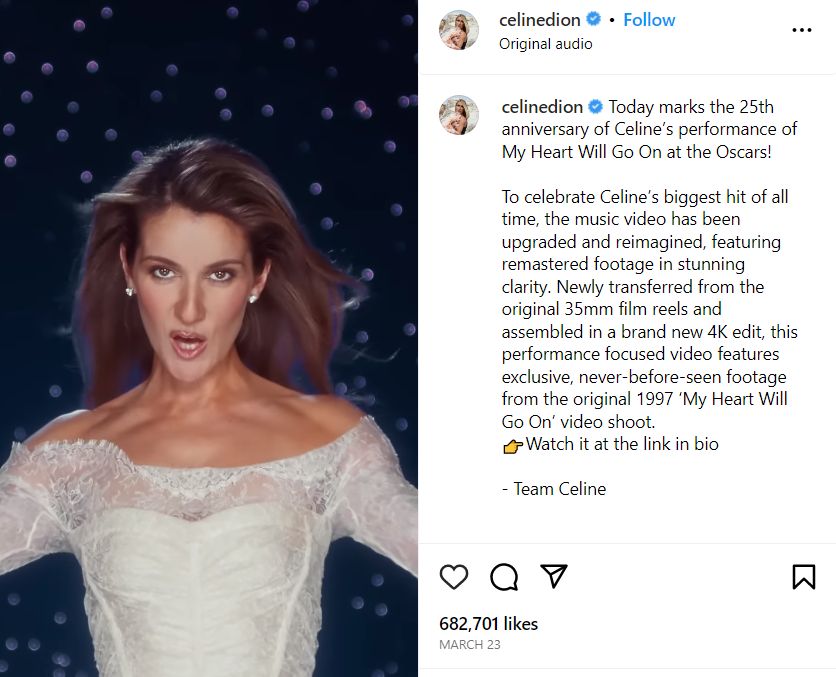This screenshot has width=836, height=677.
Task: Open the Original audio link
Action: click(546, 43)
